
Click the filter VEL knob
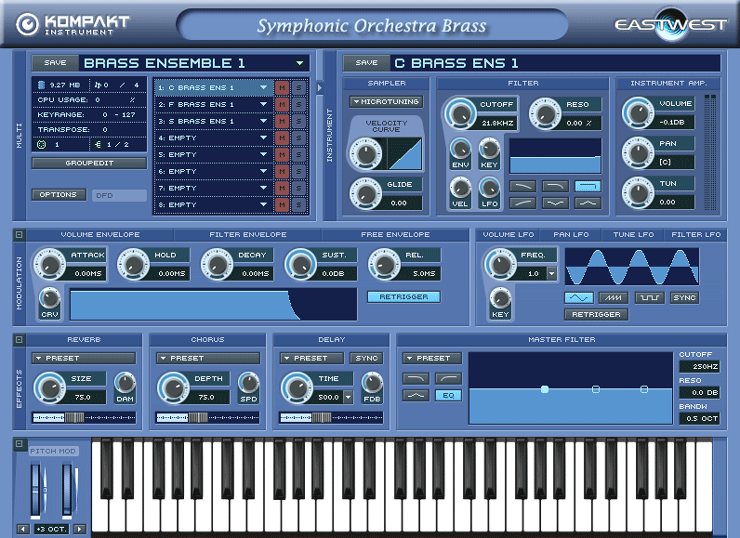coord(460,188)
